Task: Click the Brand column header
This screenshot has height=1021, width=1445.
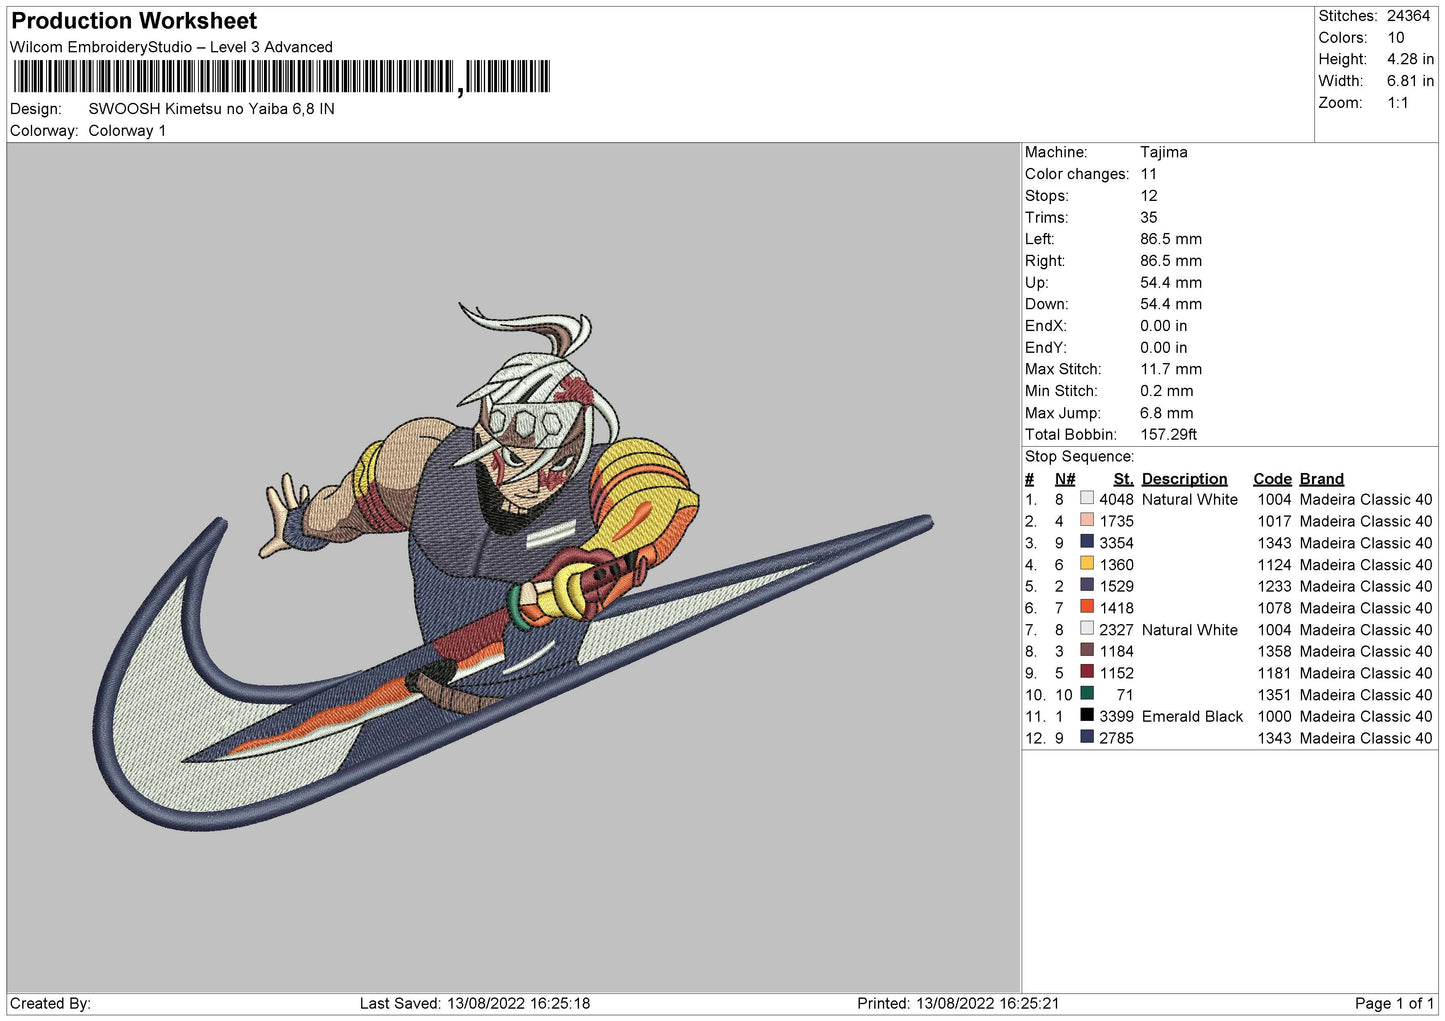Action: point(1322,479)
